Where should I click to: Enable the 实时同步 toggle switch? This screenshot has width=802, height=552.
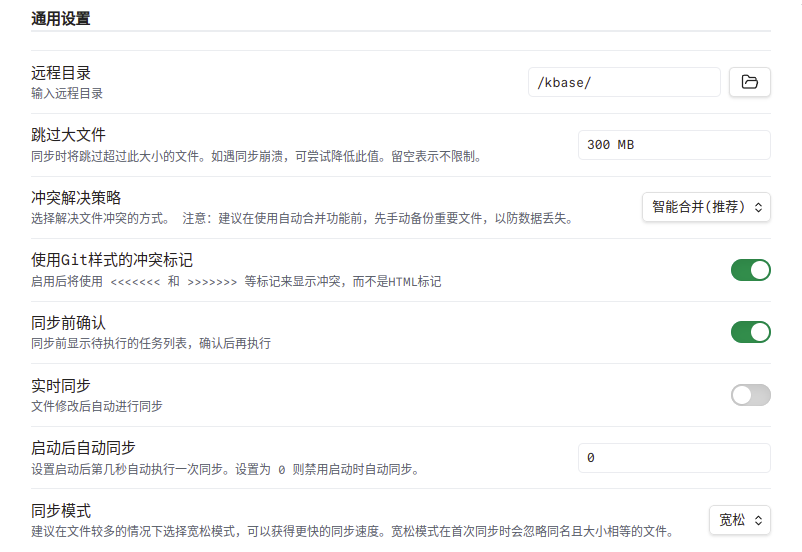pyautogui.click(x=750, y=395)
